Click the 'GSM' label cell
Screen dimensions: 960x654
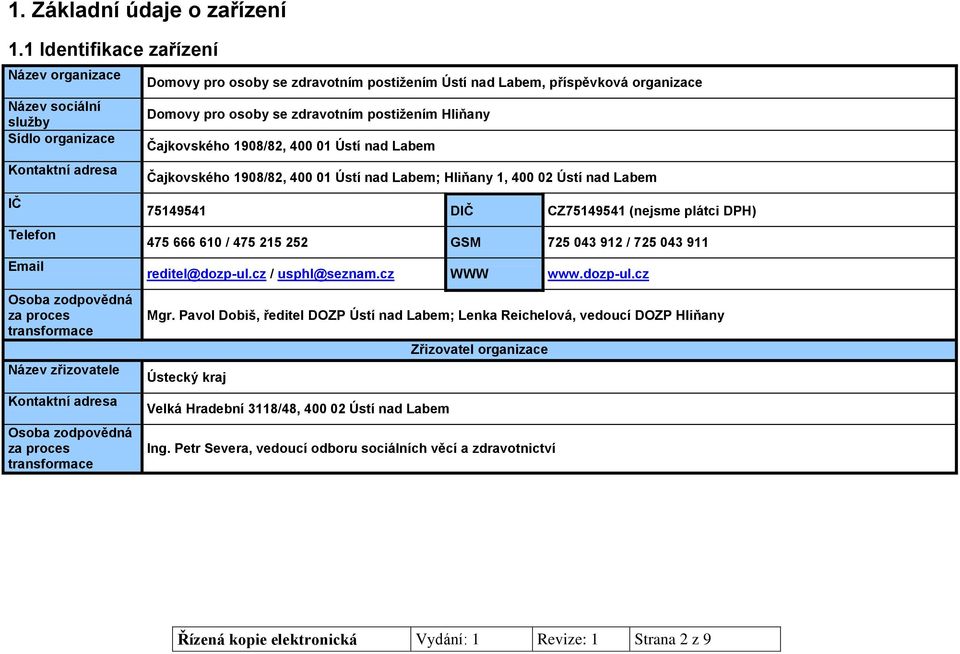point(494,242)
